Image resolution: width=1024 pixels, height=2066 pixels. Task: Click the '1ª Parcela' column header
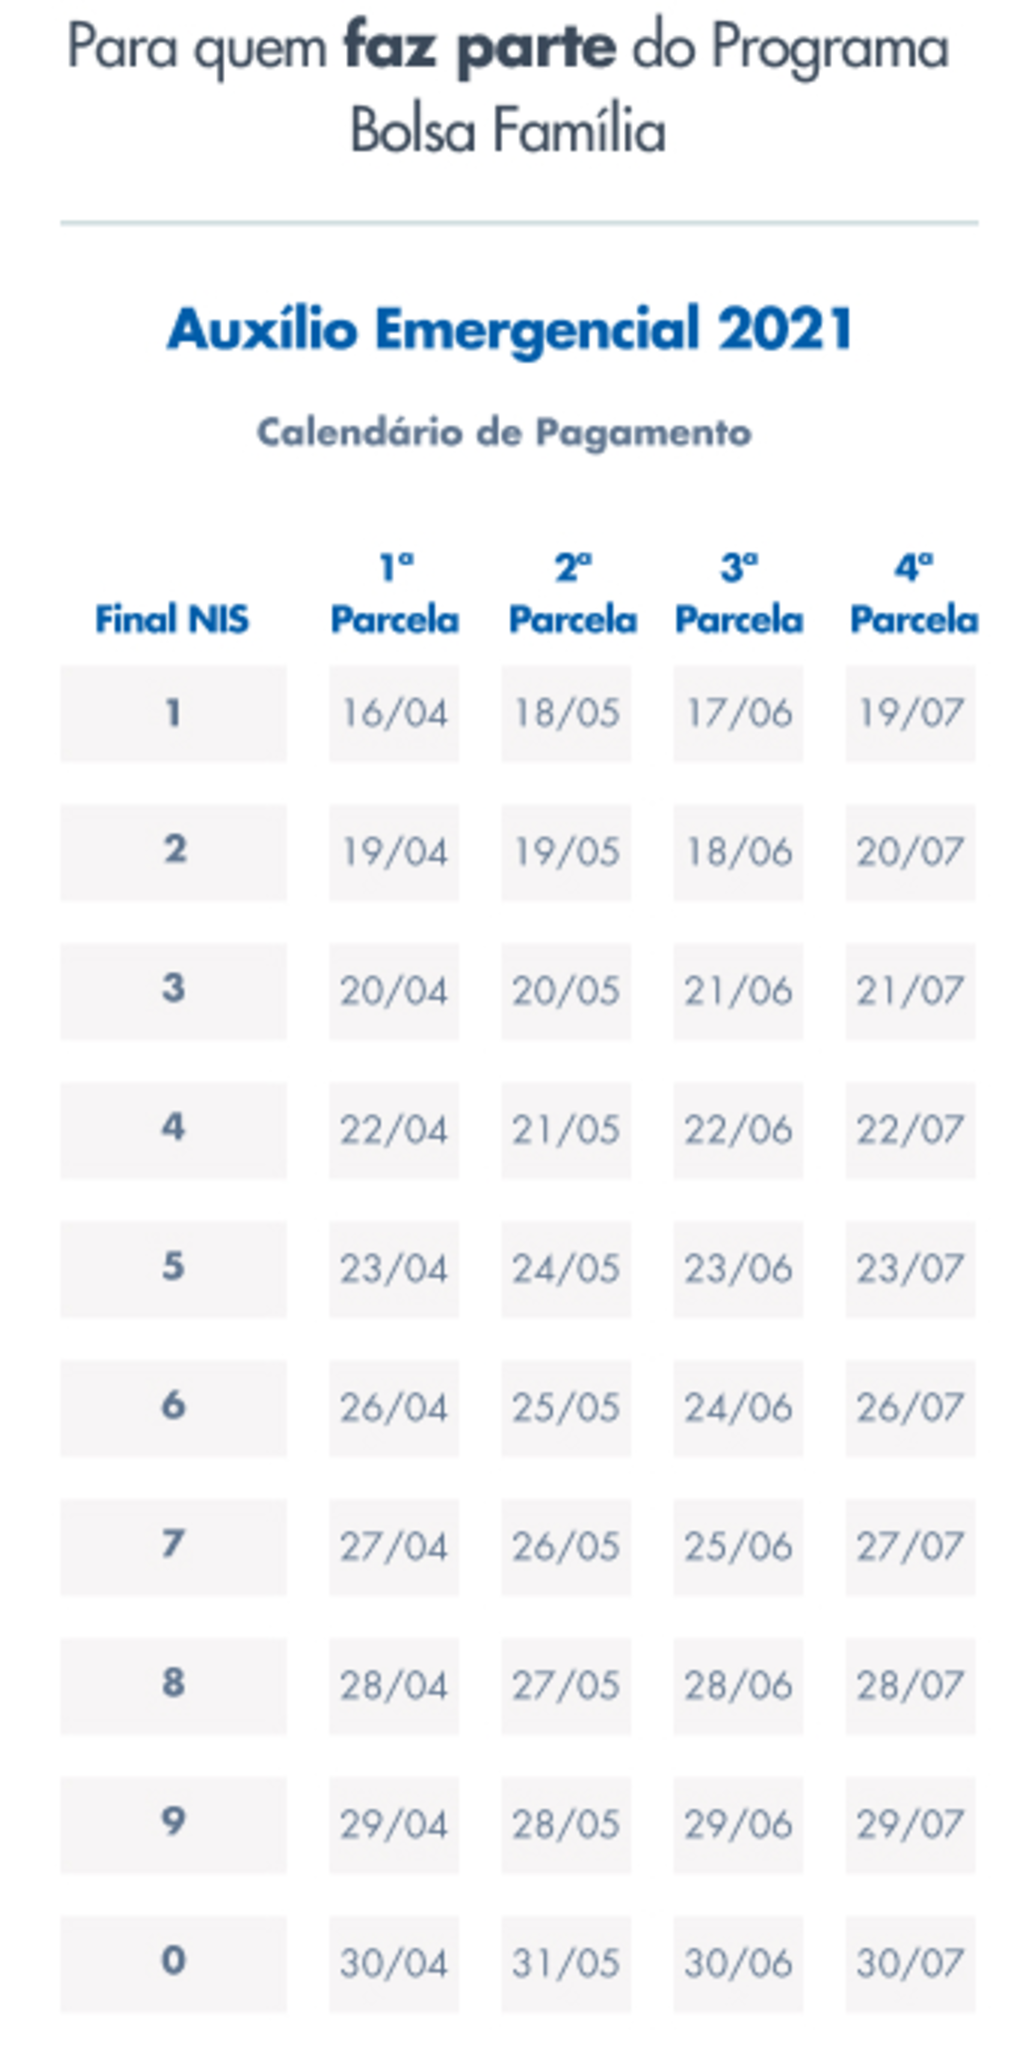pyautogui.click(x=394, y=594)
